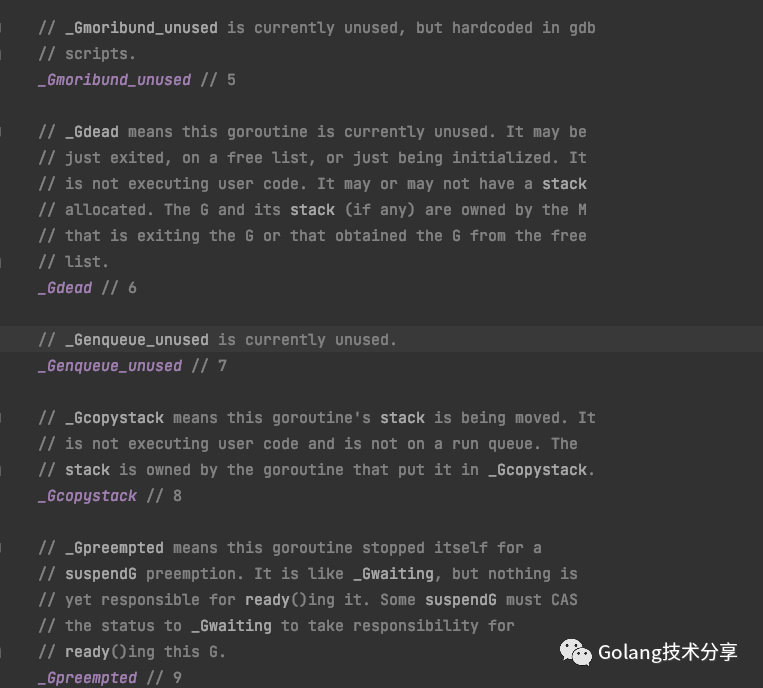
Task: Click the comment '// 8' after _Gcopystack
Action: [x=164, y=496]
